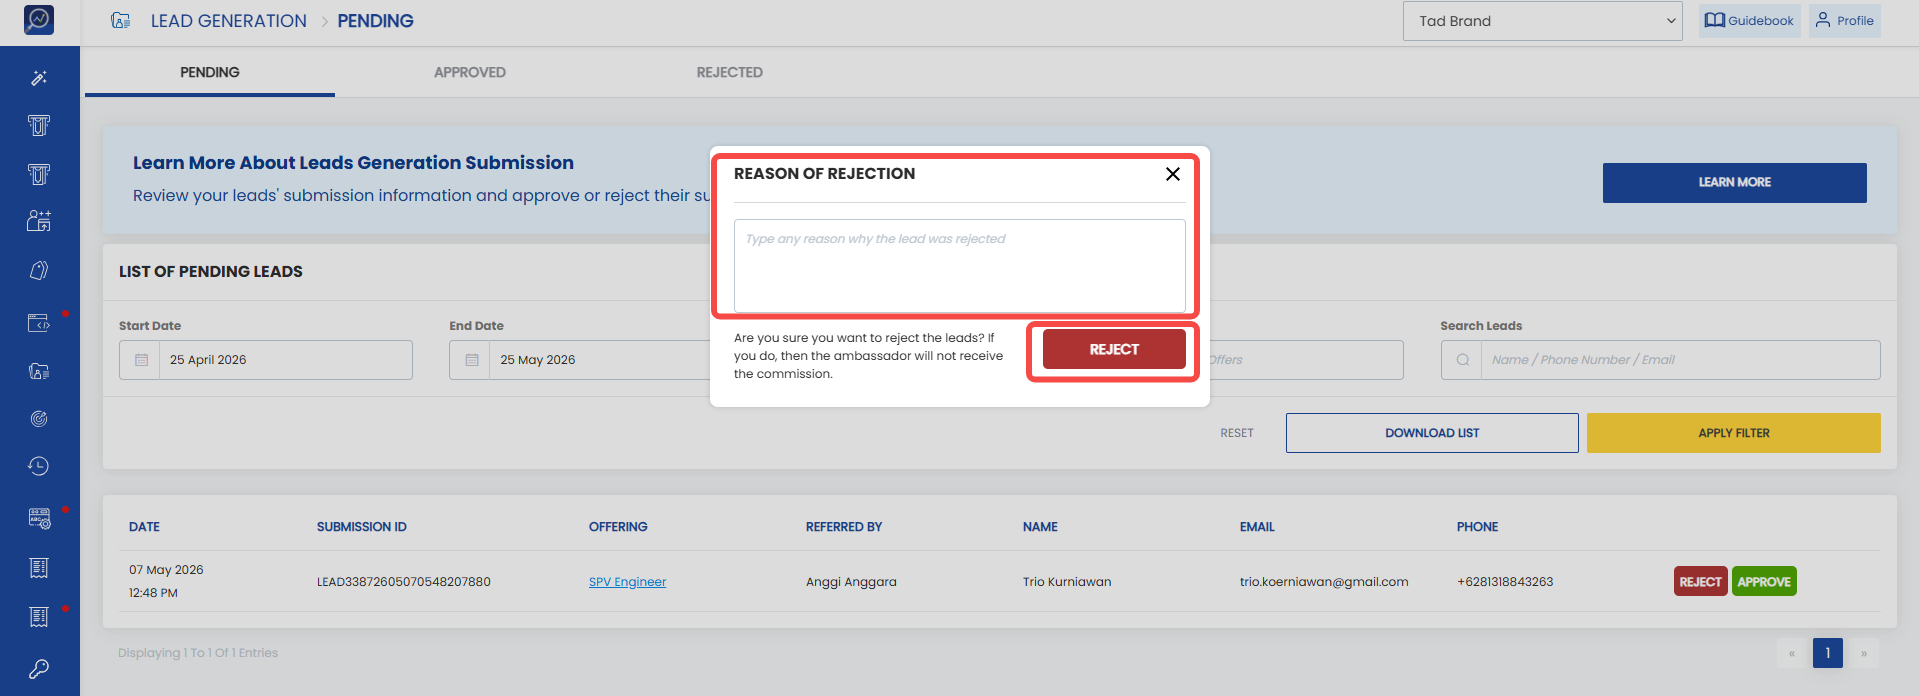Open the Start Date calendar picker

click(141, 360)
